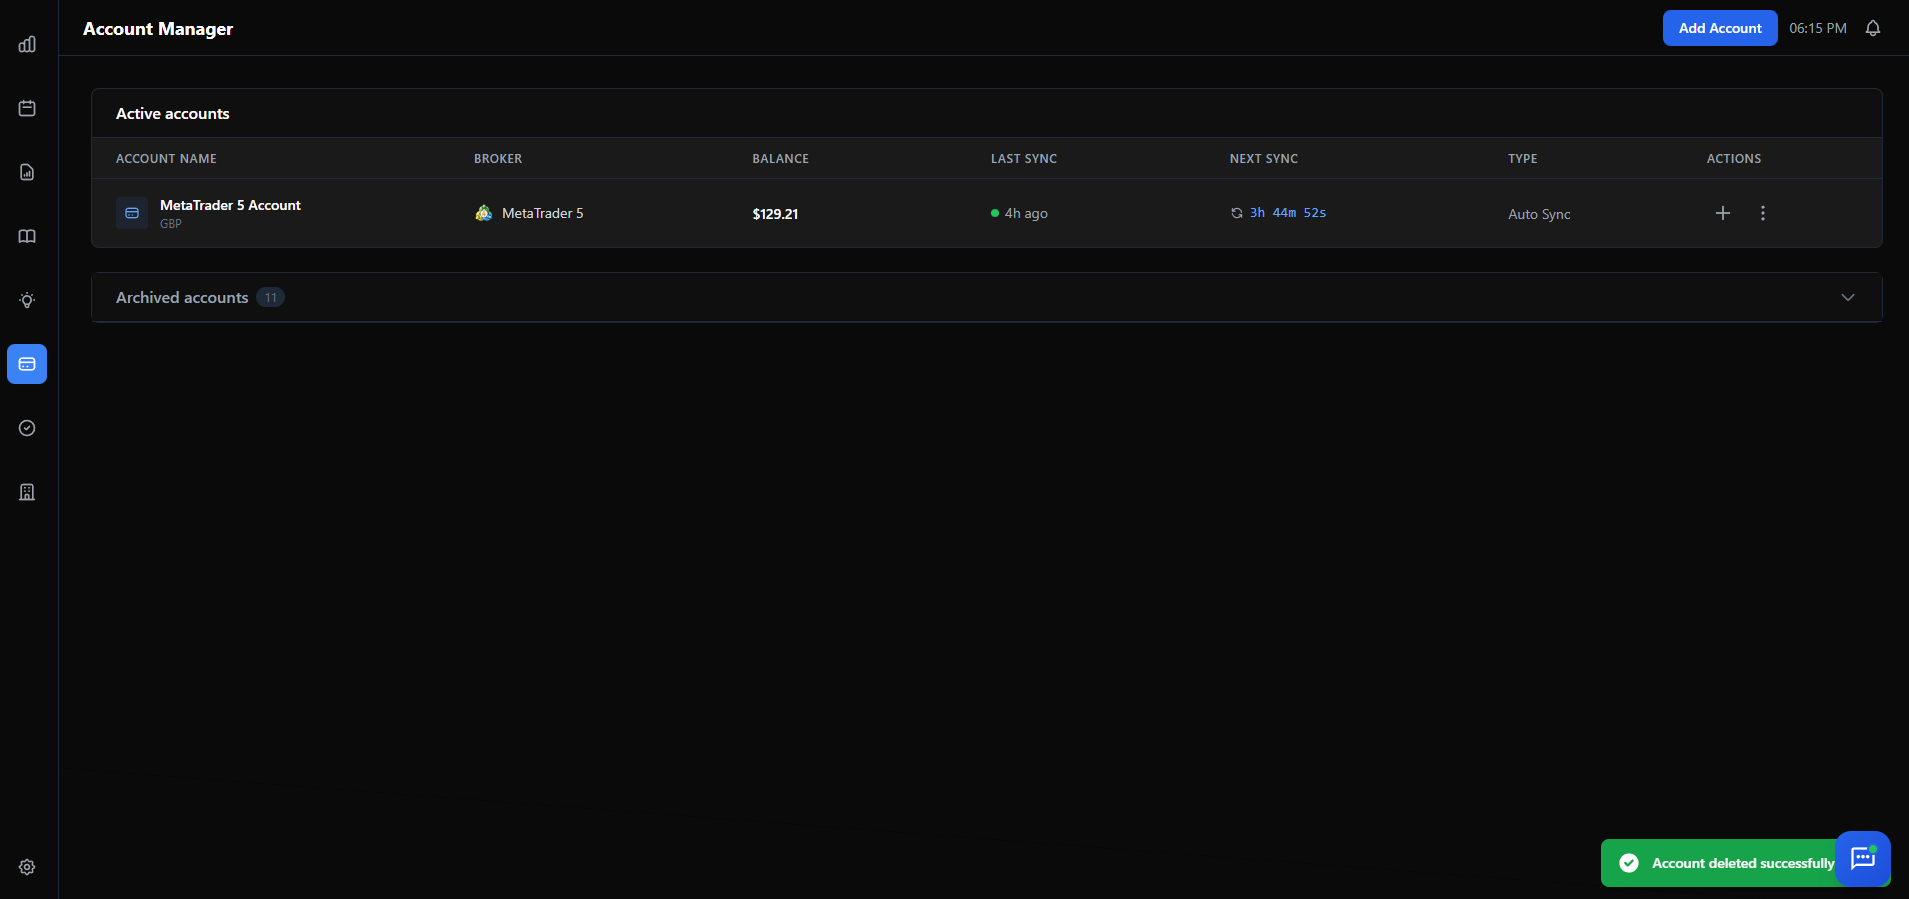Open the report document sidebar icon

click(x=27, y=172)
